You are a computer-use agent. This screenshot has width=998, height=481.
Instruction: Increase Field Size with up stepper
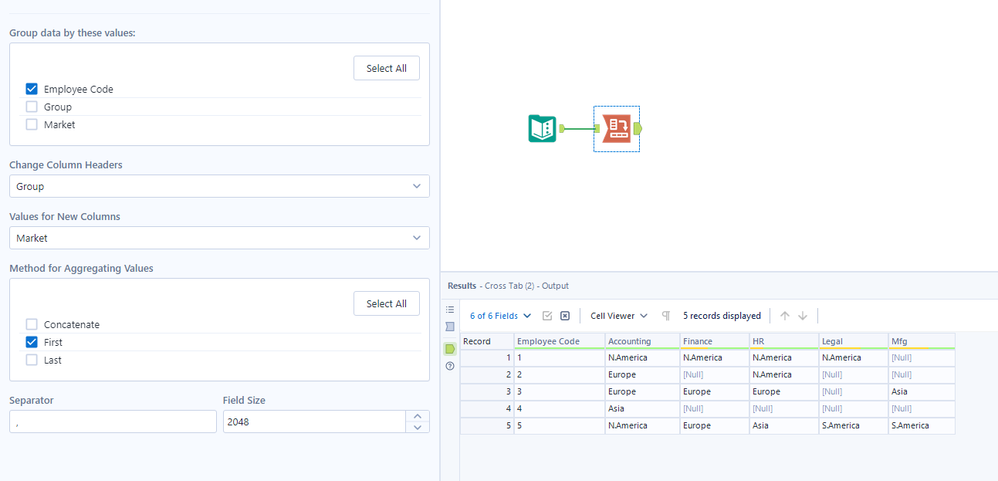click(x=418, y=416)
